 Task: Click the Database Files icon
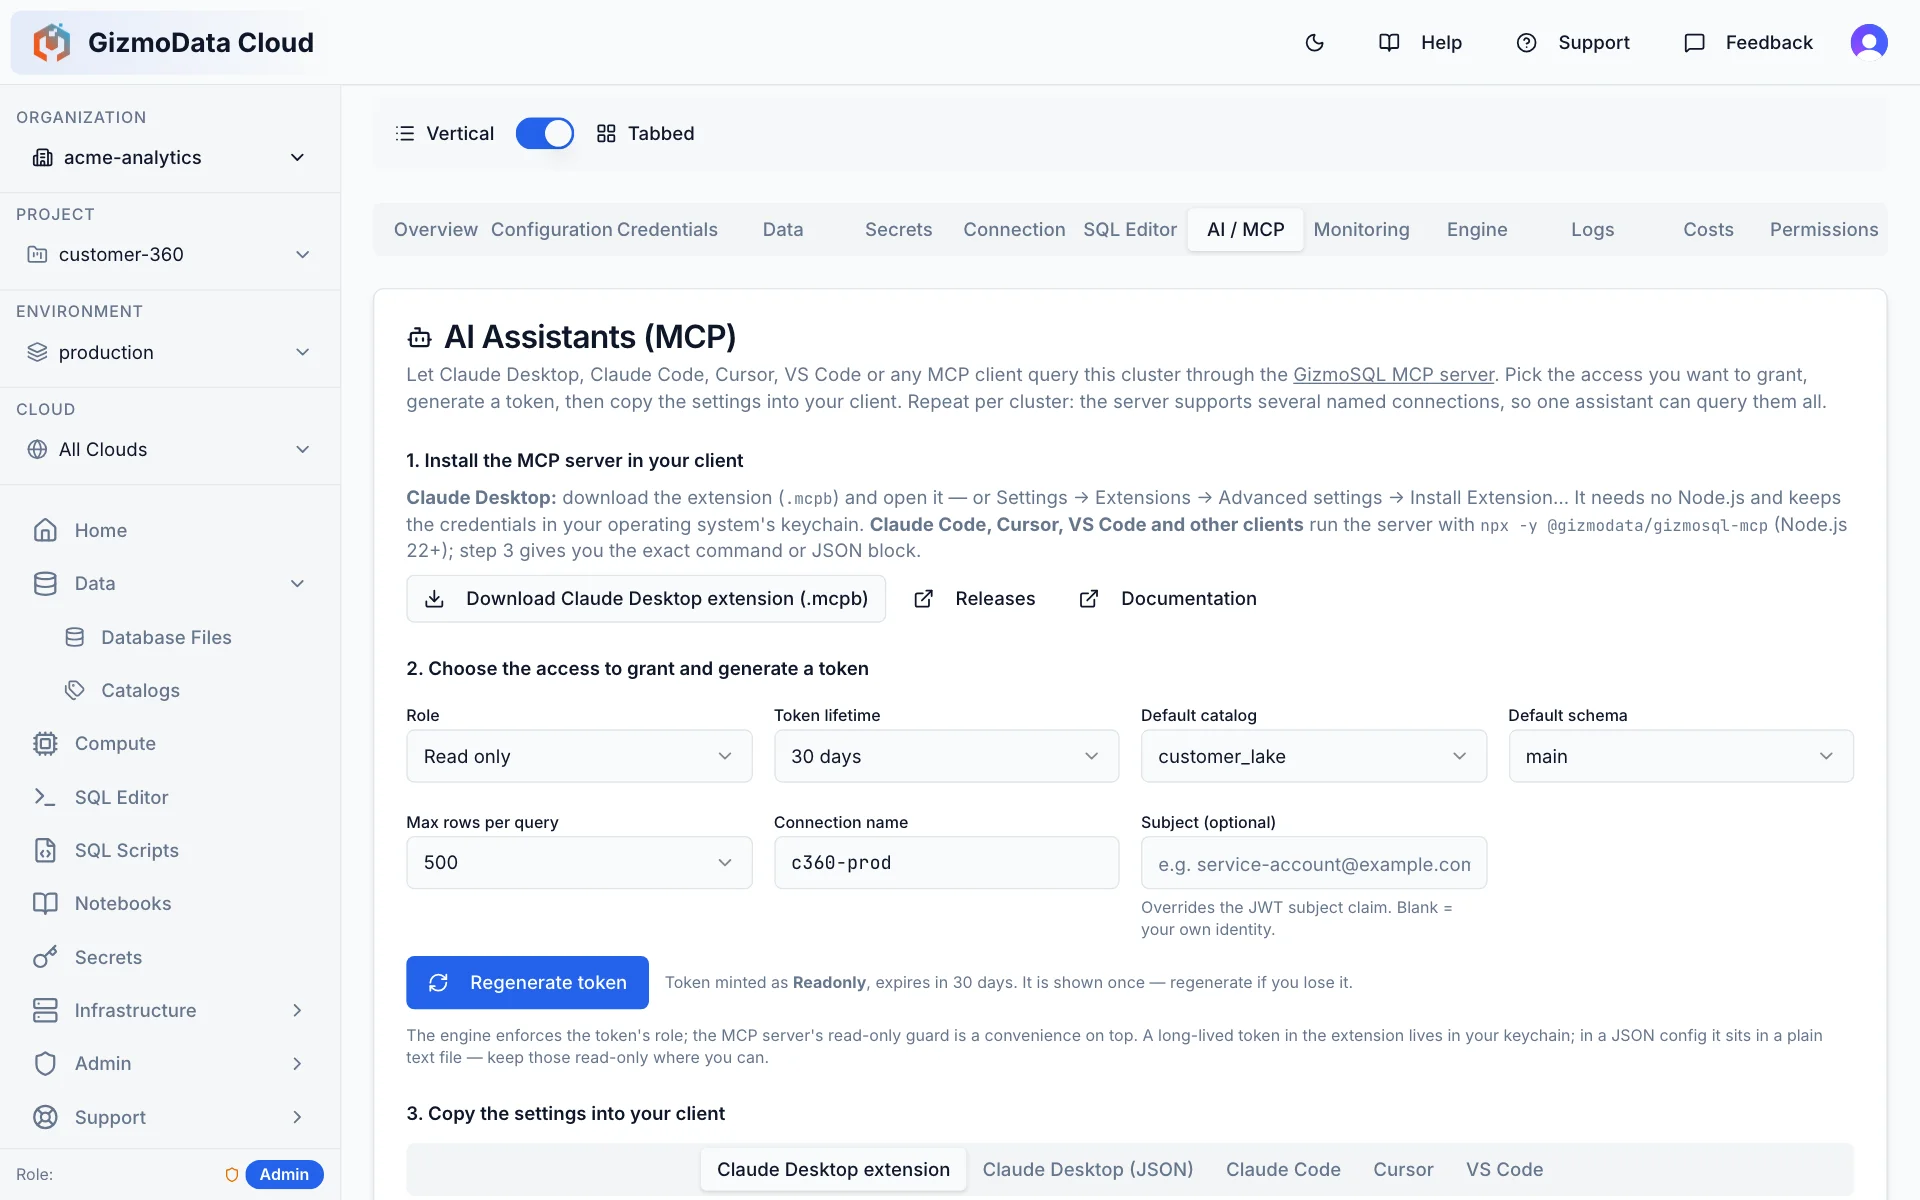[x=75, y=637]
